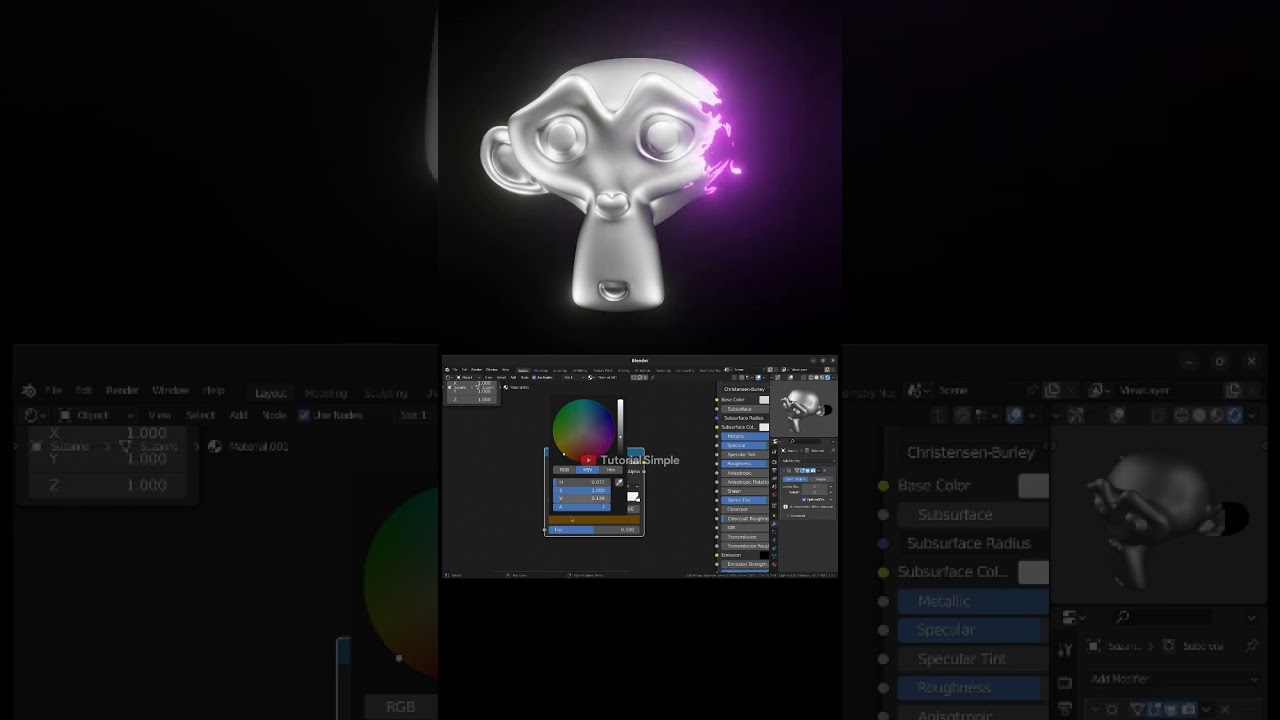This screenshot has width=1280, height=720.
Task: Open the node editor type selector icon
Action: click(x=450, y=377)
